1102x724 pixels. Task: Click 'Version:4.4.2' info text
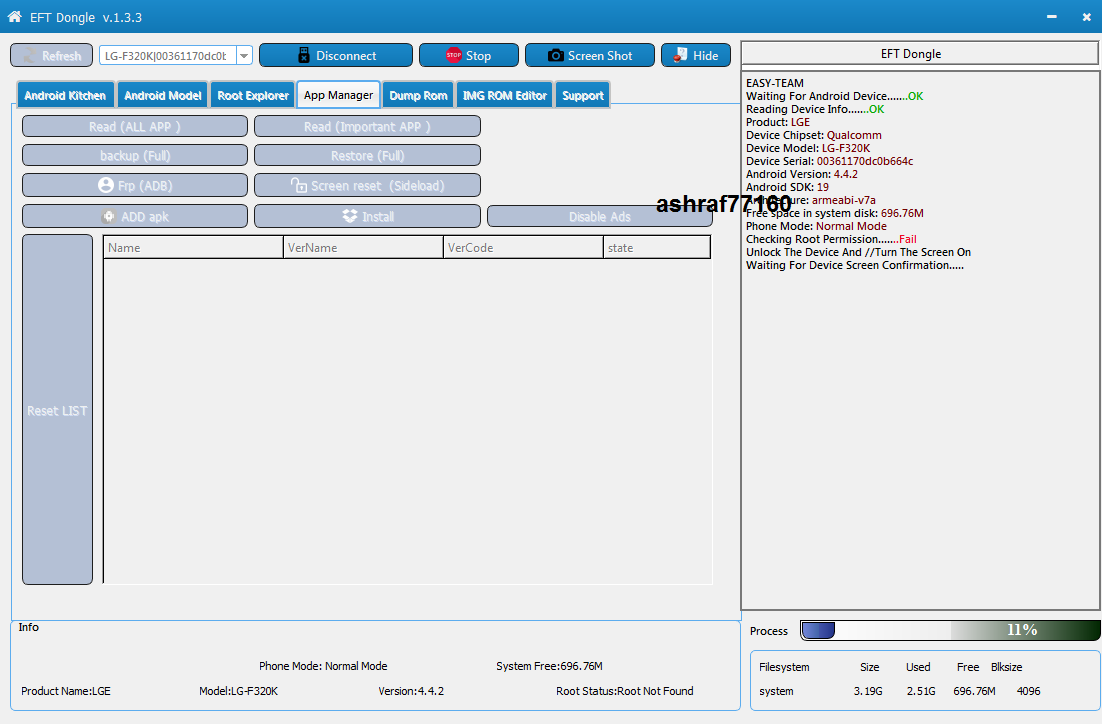coord(411,691)
